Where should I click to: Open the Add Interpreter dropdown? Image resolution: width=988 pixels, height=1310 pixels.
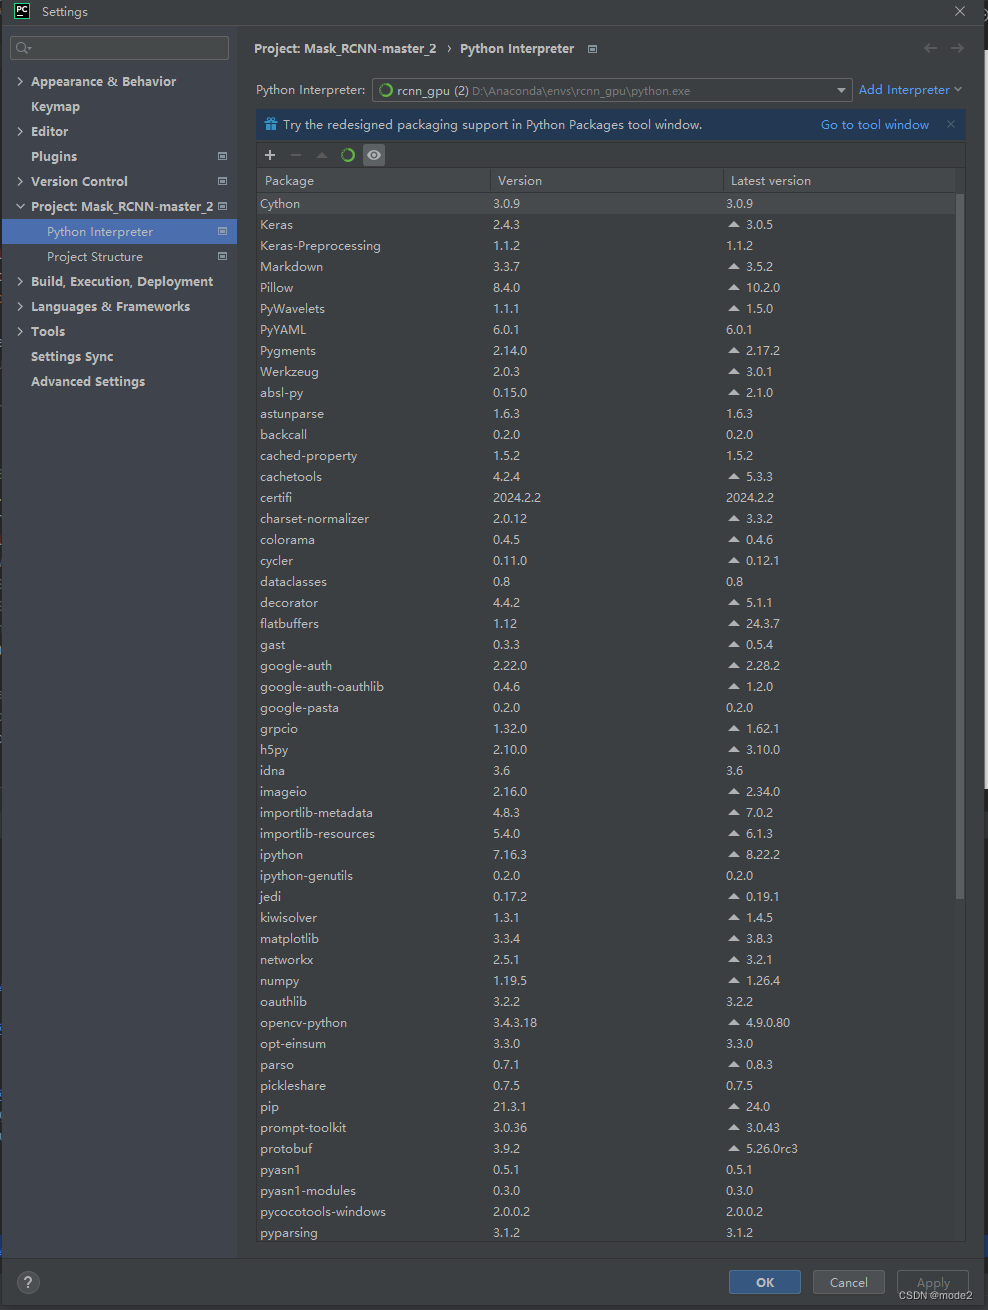tap(910, 90)
